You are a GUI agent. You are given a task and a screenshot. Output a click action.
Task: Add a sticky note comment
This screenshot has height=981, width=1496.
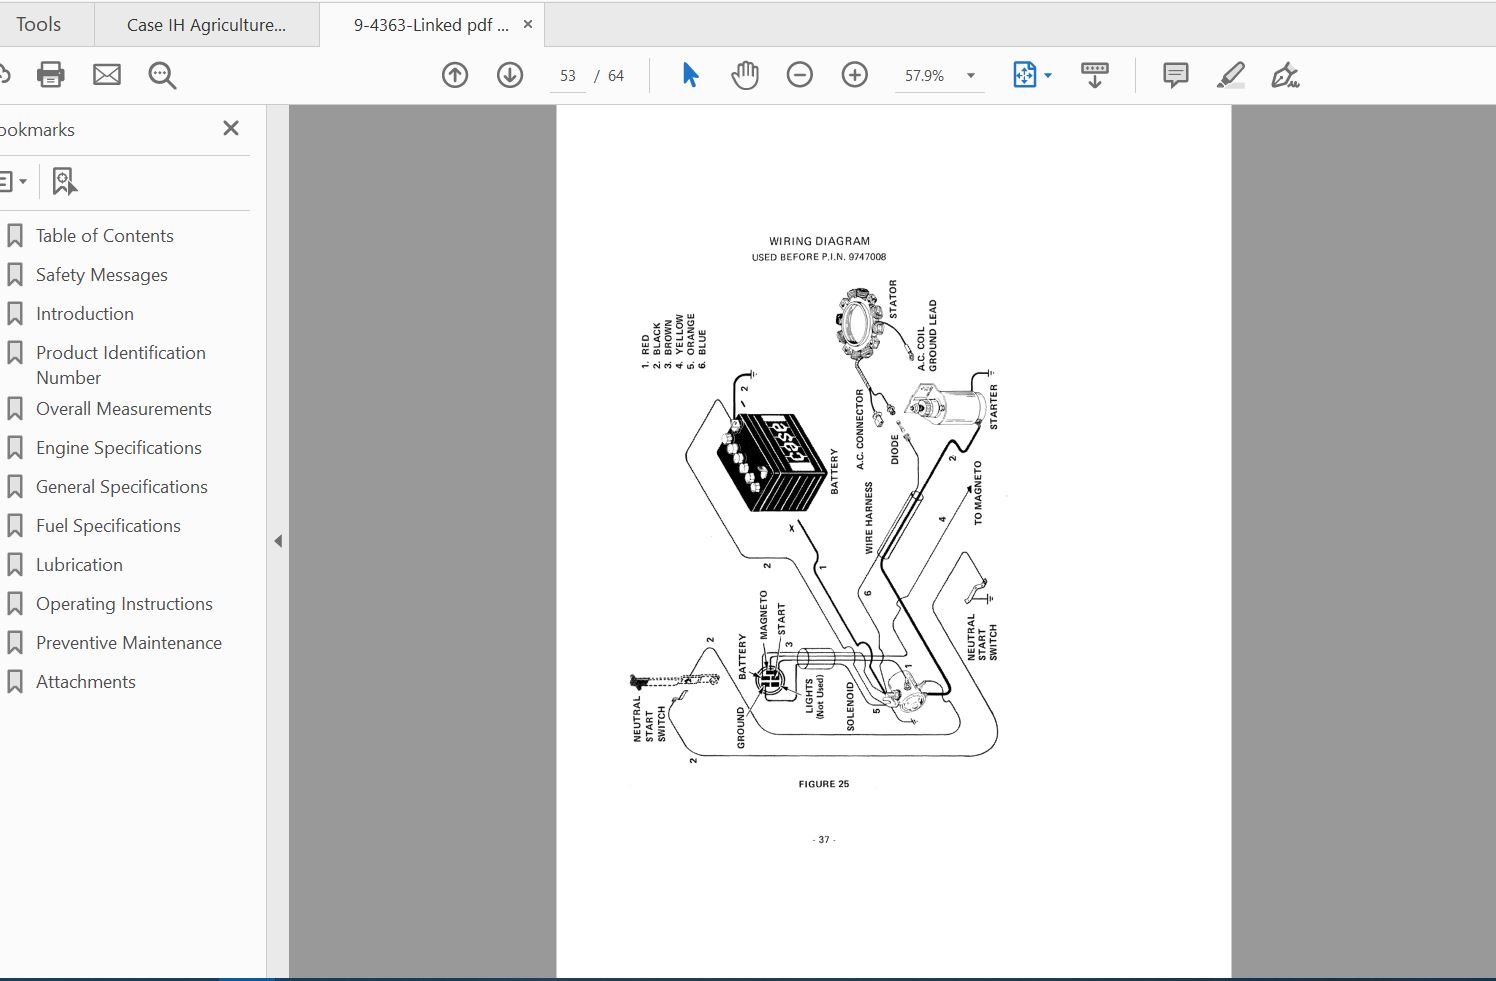(x=1176, y=75)
